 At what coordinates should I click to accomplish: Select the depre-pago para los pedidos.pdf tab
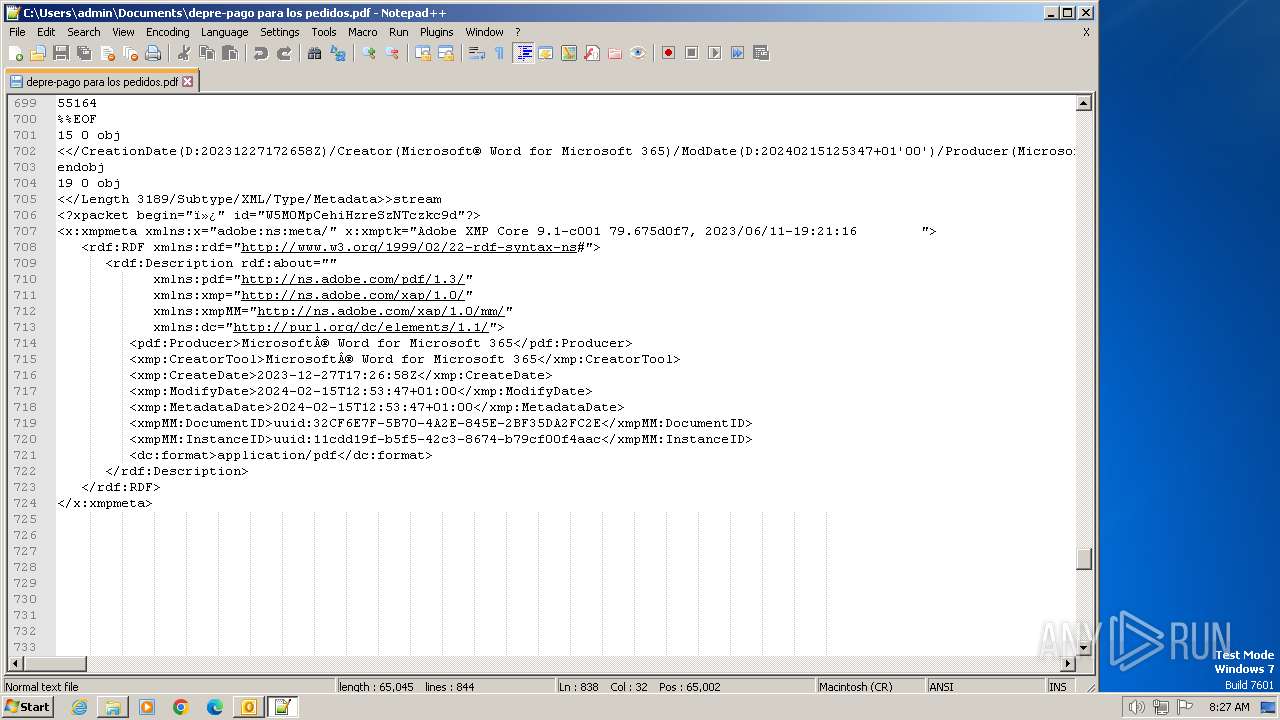click(x=102, y=82)
